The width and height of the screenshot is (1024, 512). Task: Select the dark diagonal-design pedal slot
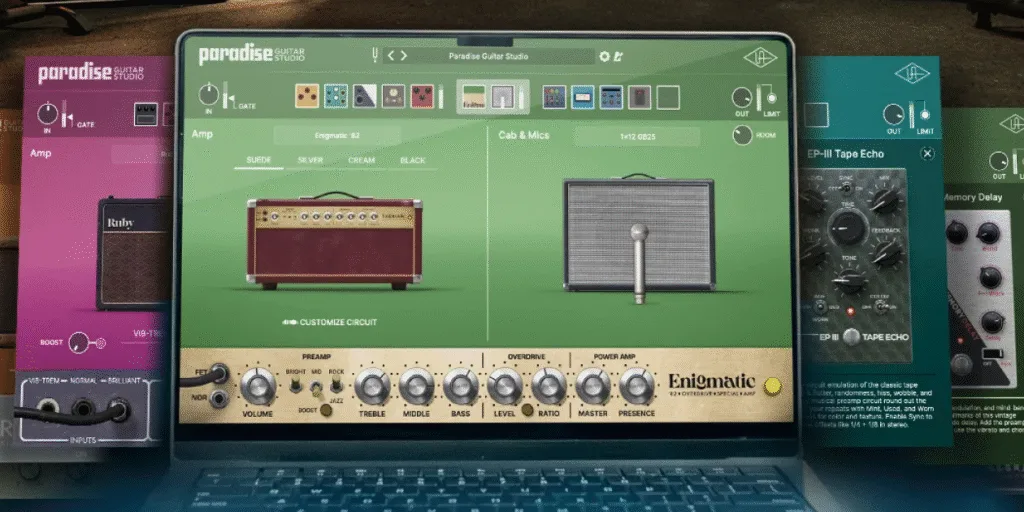click(x=364, y=96)
